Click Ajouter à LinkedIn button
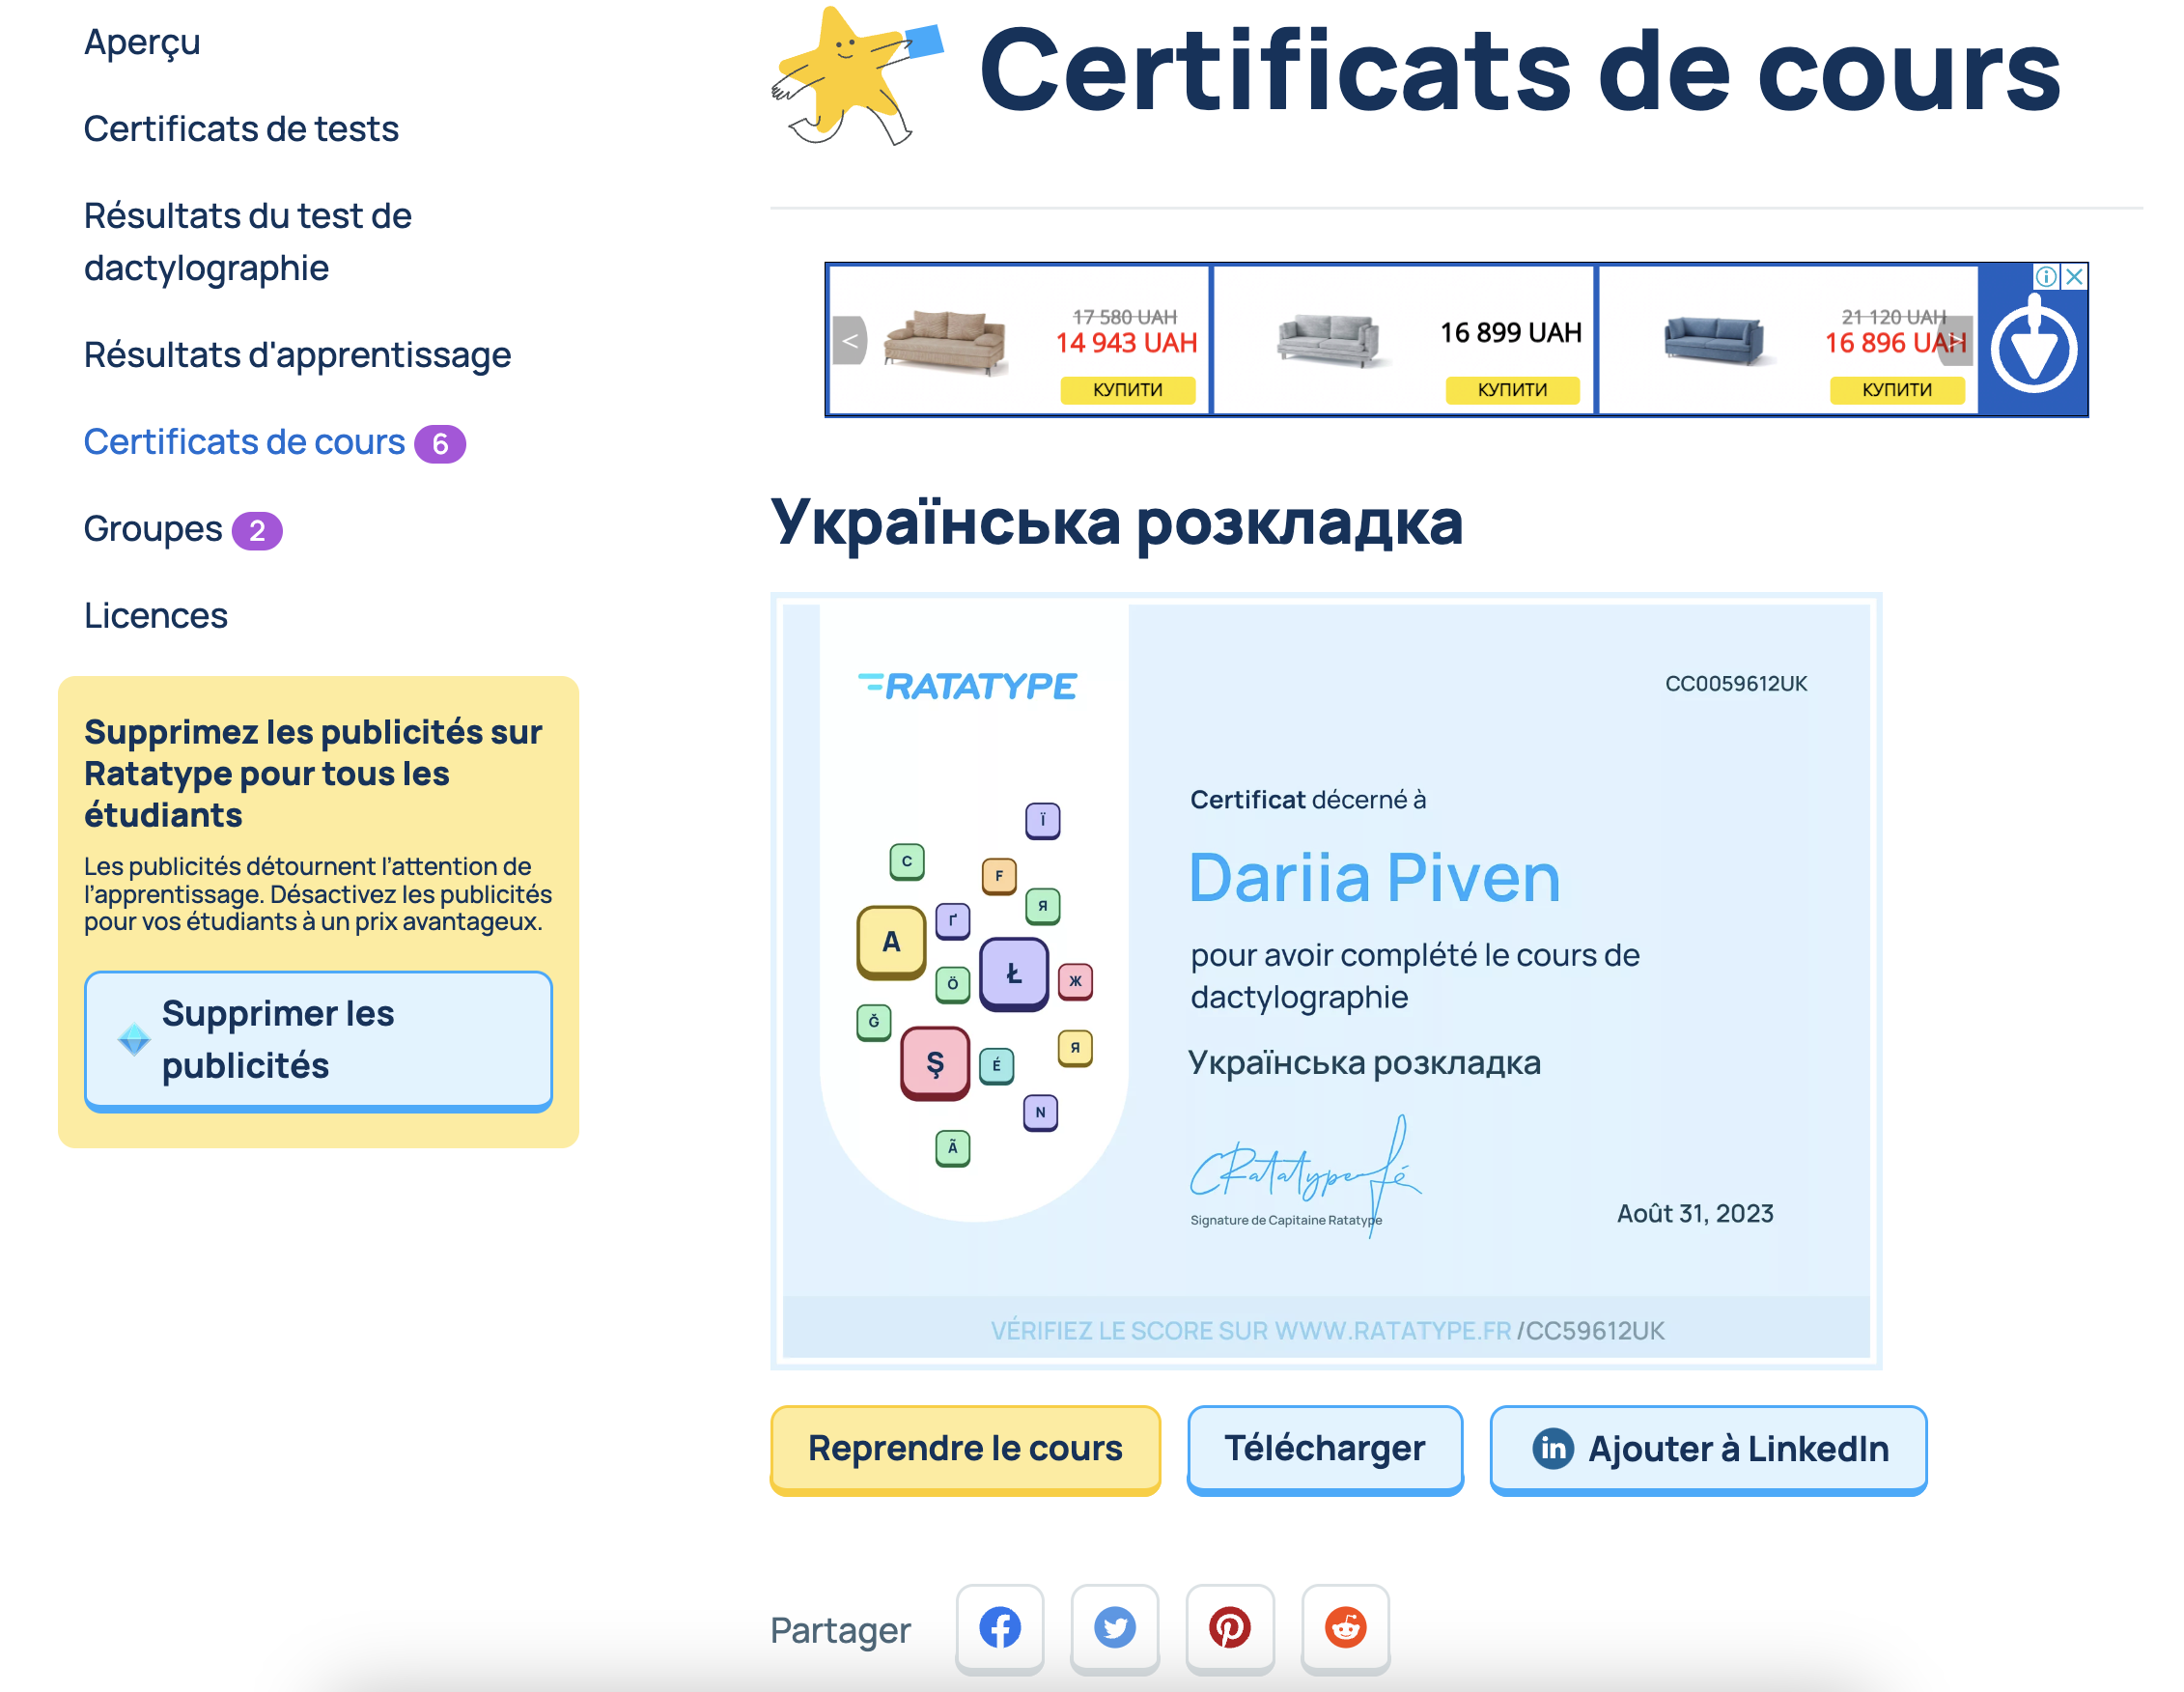The width and height of the screenshot is (2184, 1692). (1708, 1449)
